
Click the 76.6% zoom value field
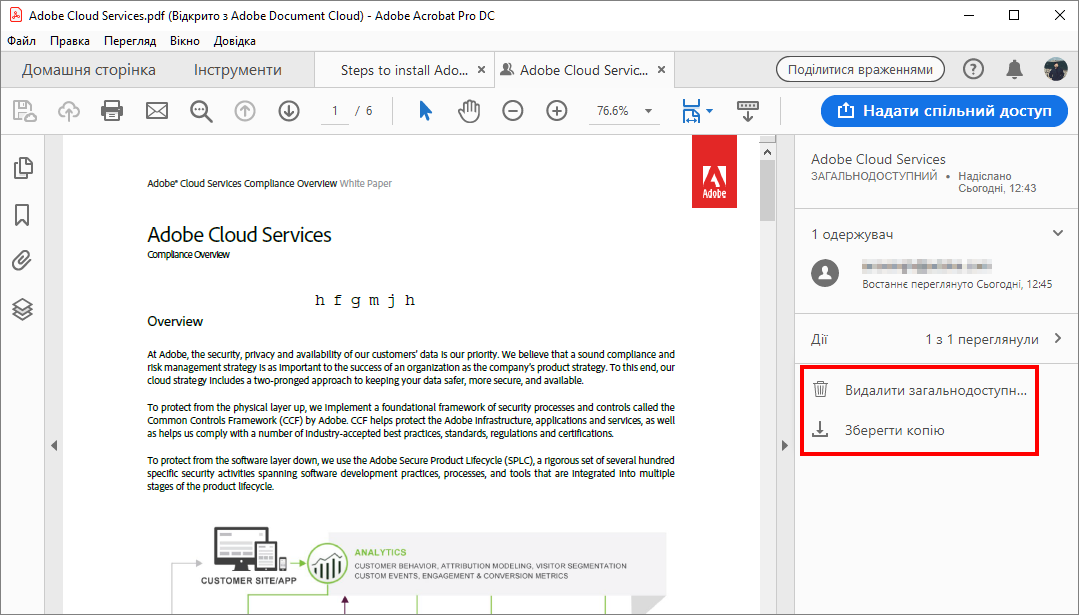pyautogui.click(x=612, y=111)
